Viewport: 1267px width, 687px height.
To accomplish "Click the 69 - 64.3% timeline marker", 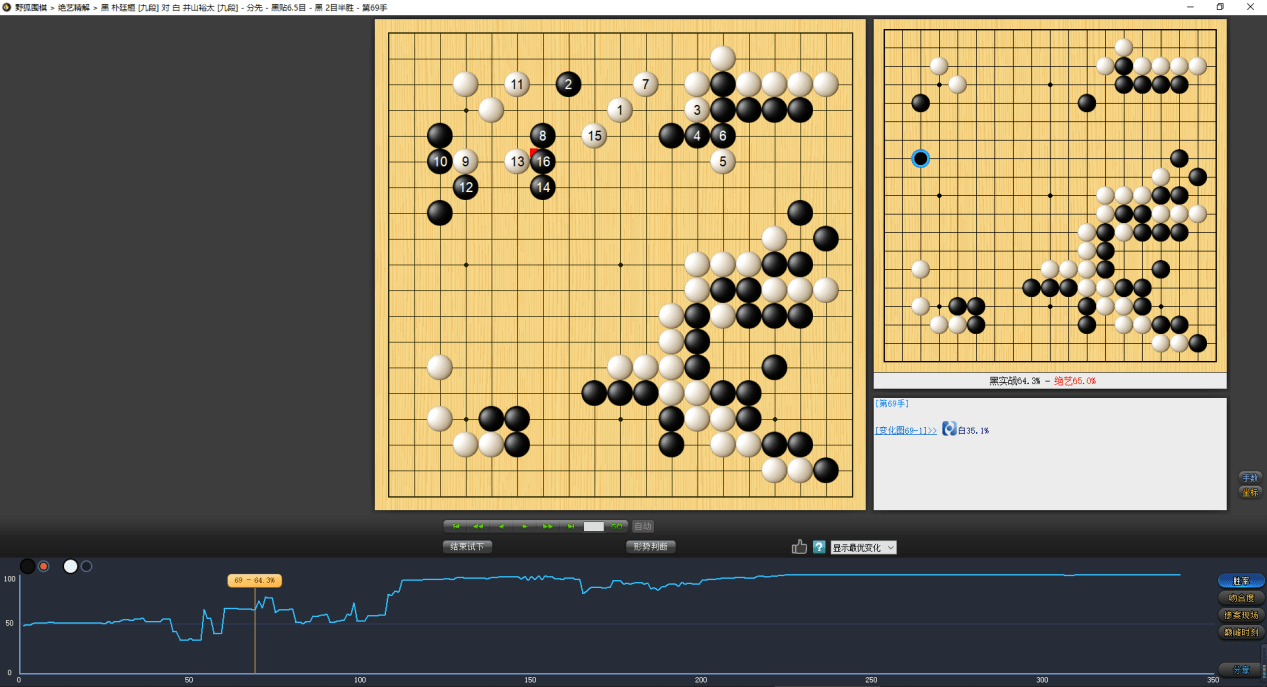I will coord(254,580).
